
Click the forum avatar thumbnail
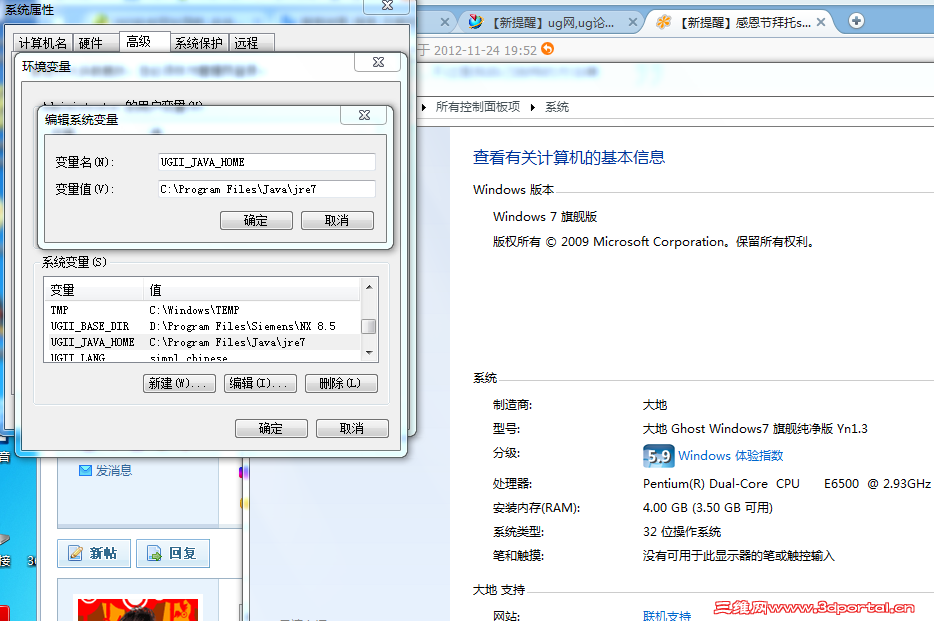pos(138,608)
